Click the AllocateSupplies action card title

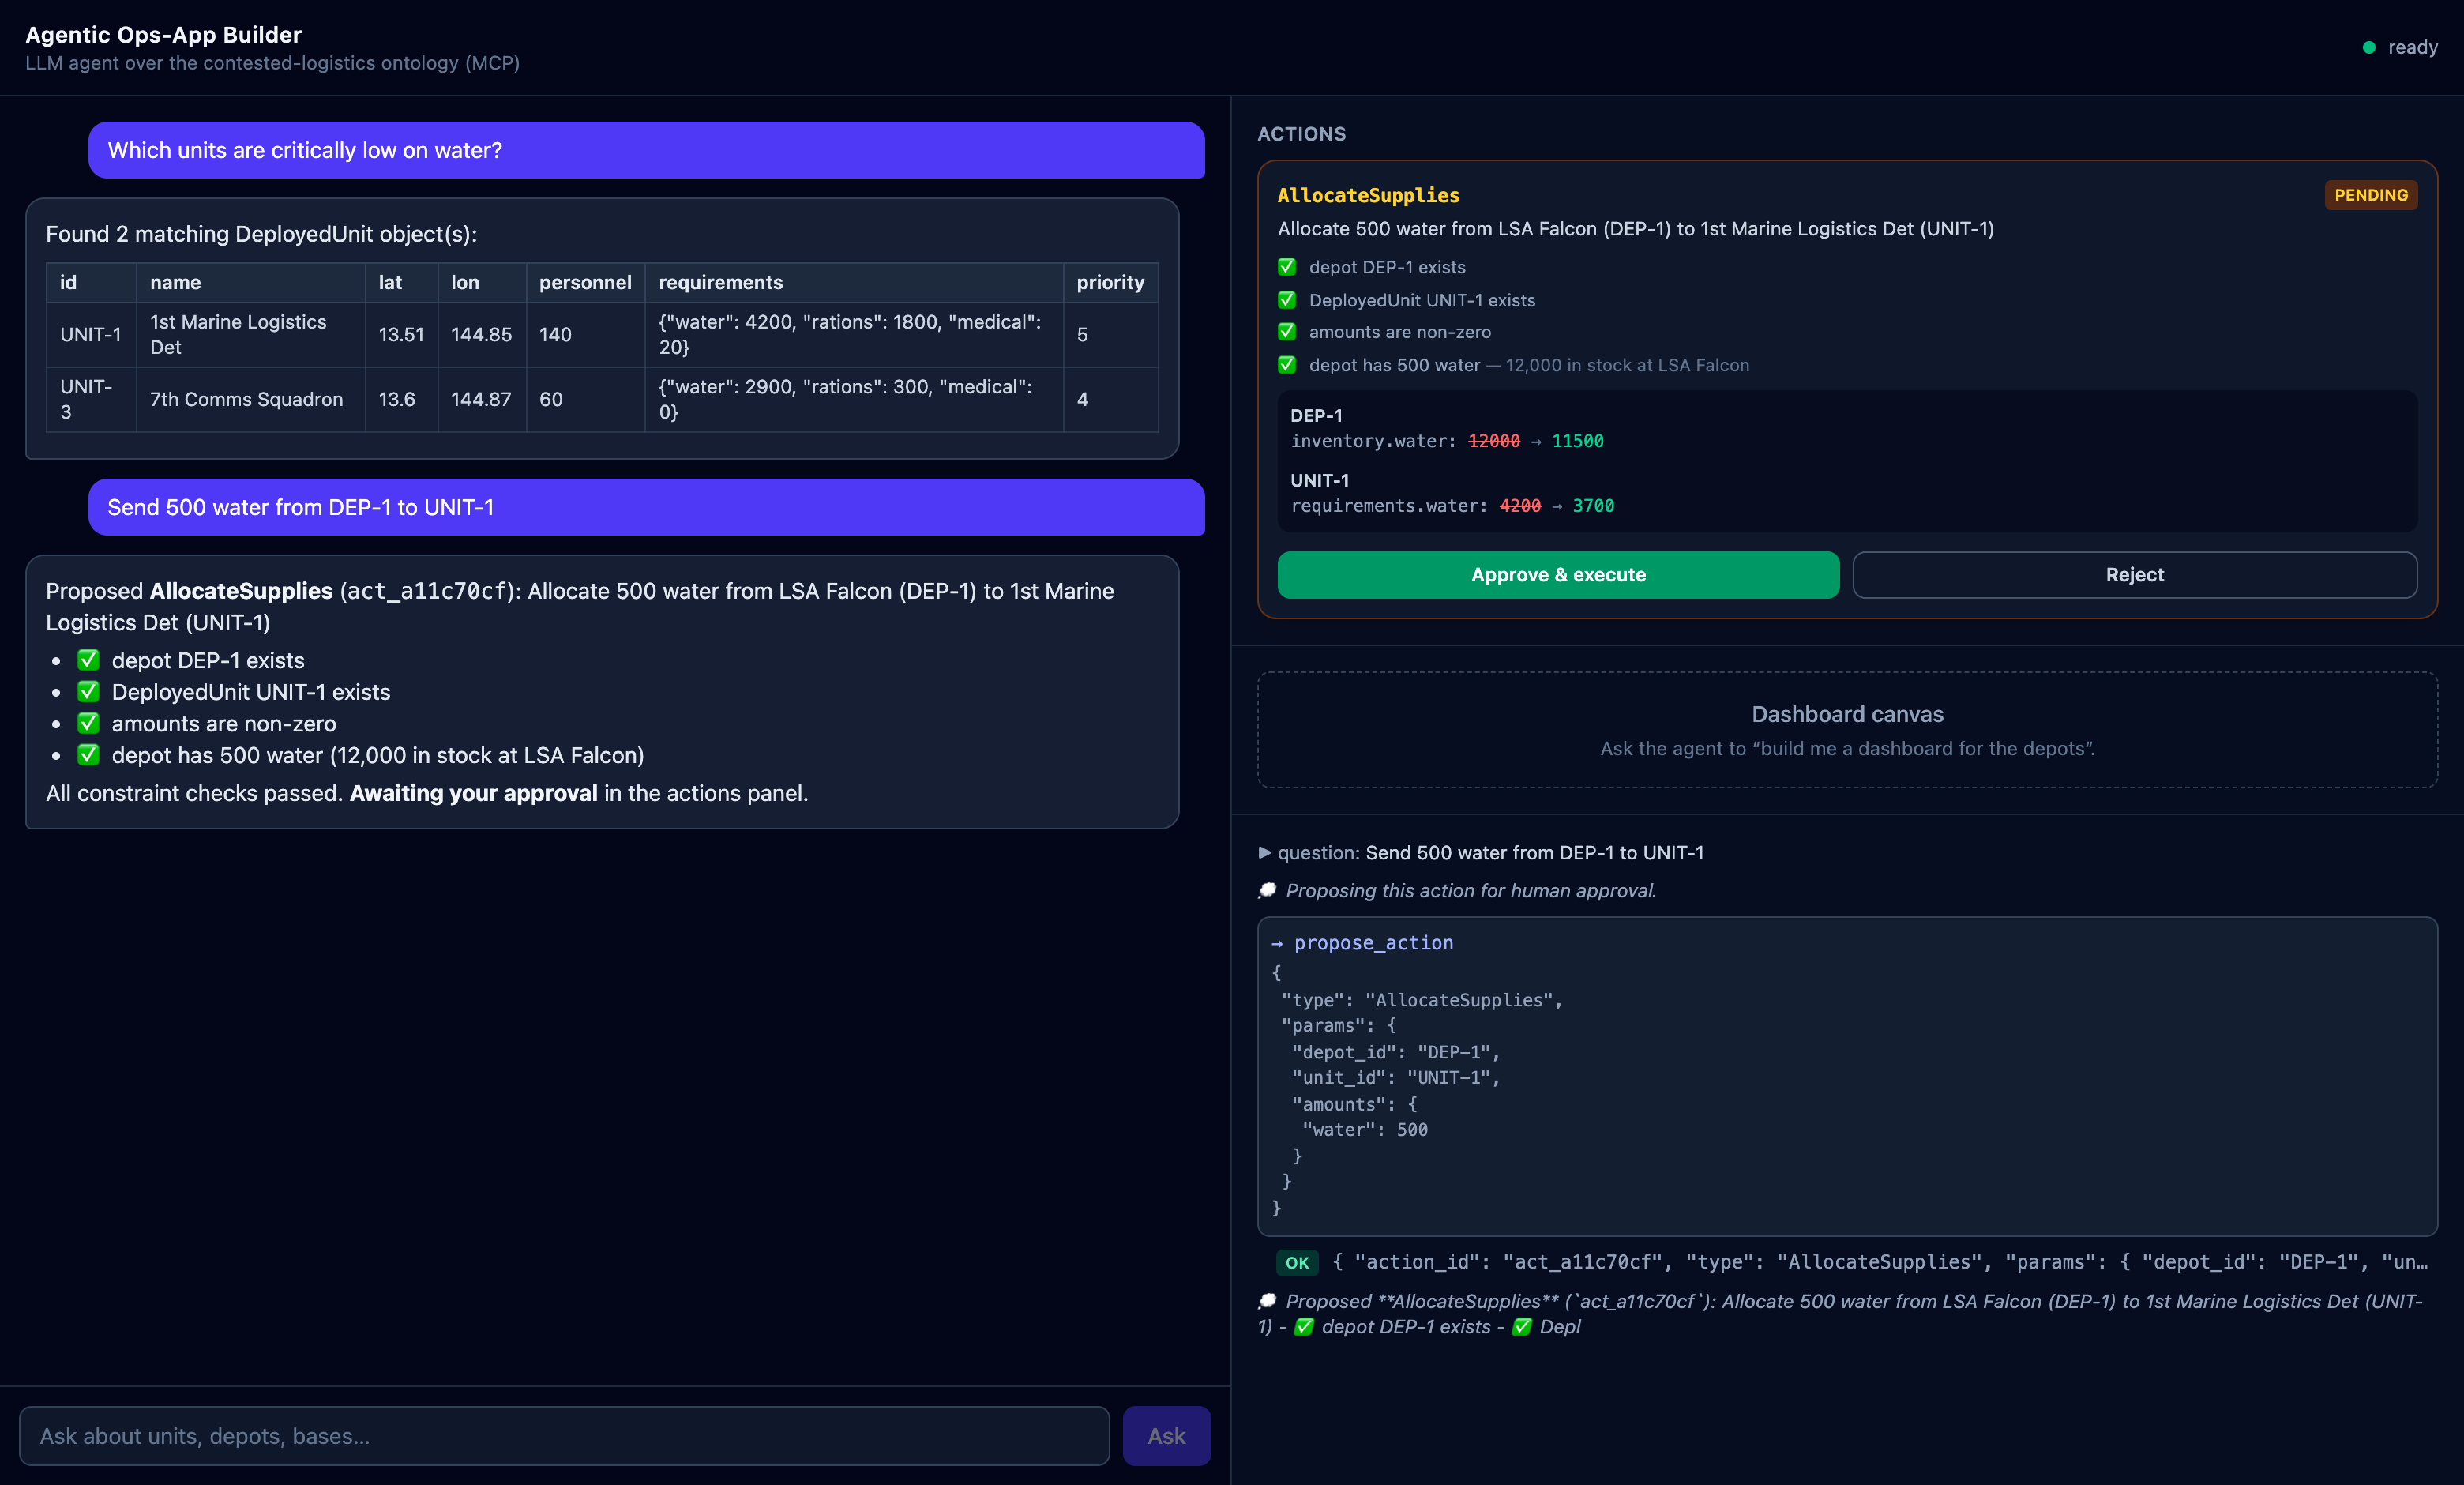(x=1368, y=195)
